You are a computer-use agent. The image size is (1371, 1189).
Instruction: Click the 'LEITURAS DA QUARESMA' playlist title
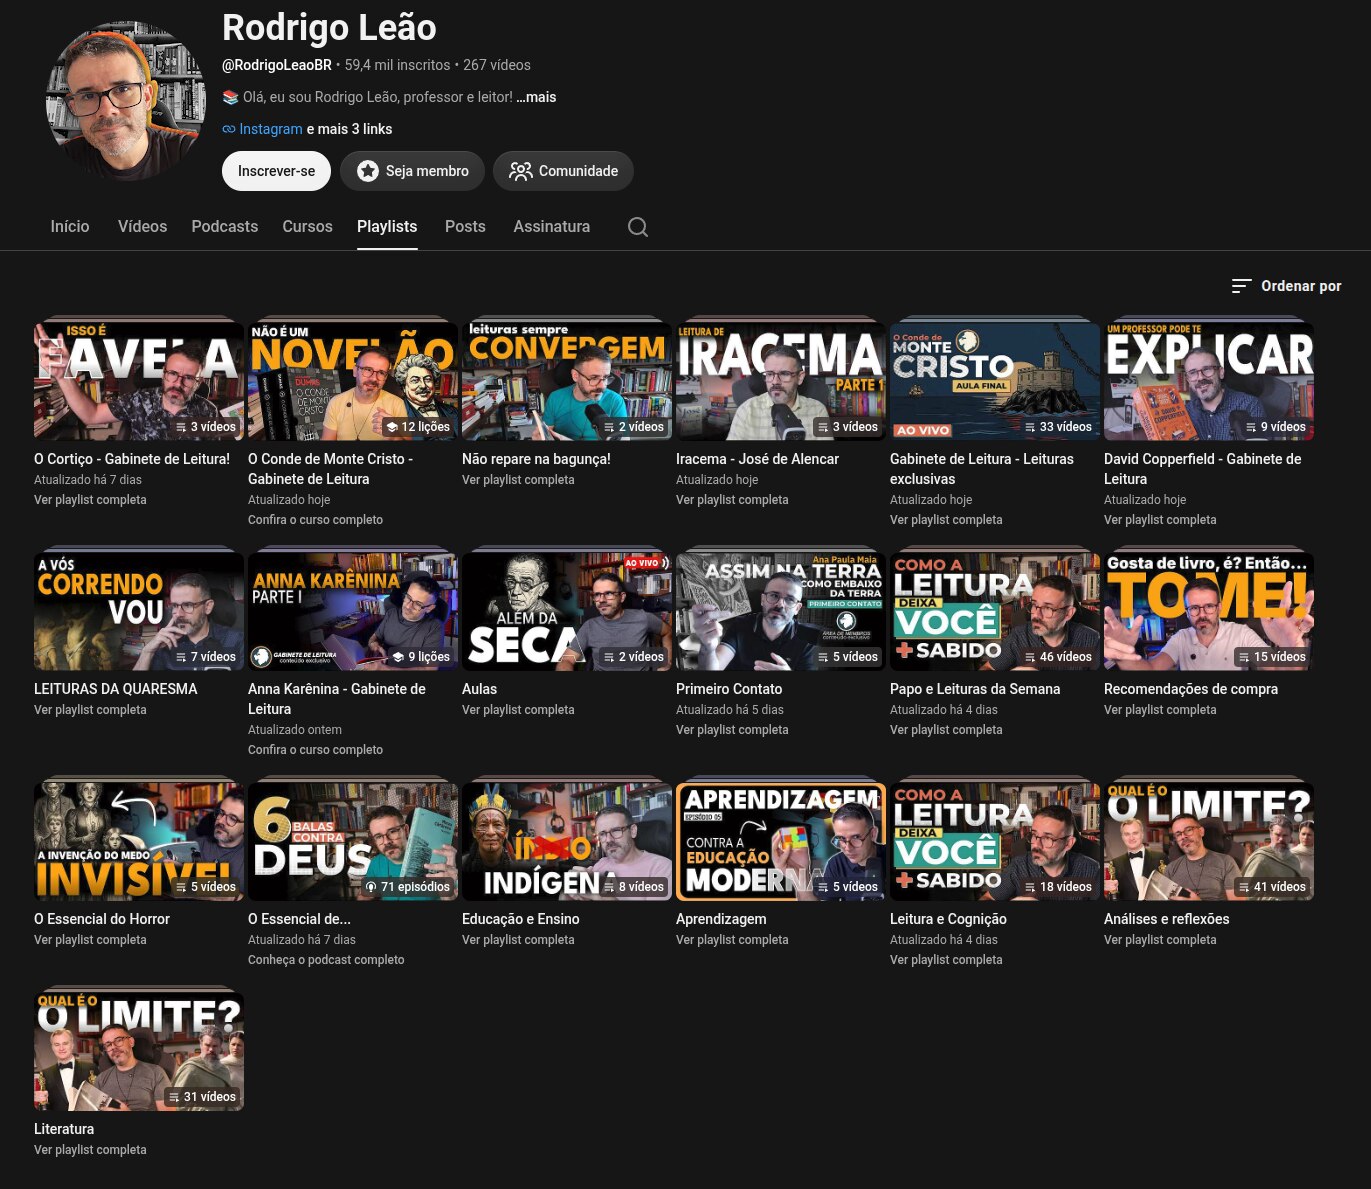pyautogui.click(x=116, y=689)
